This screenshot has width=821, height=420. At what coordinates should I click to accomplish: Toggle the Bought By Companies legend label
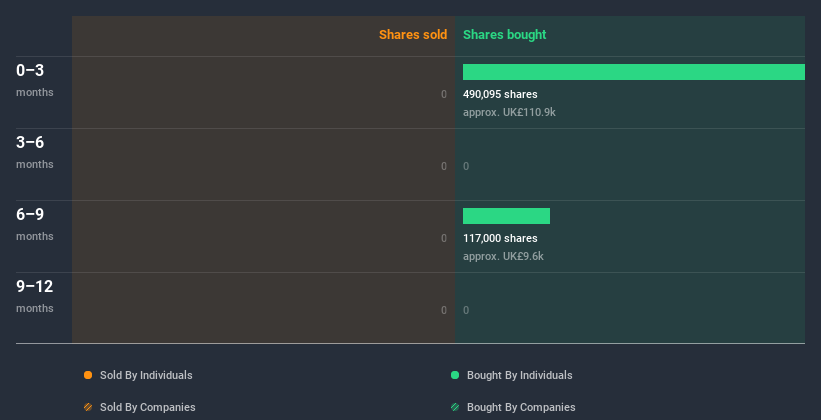coord(521,407)
